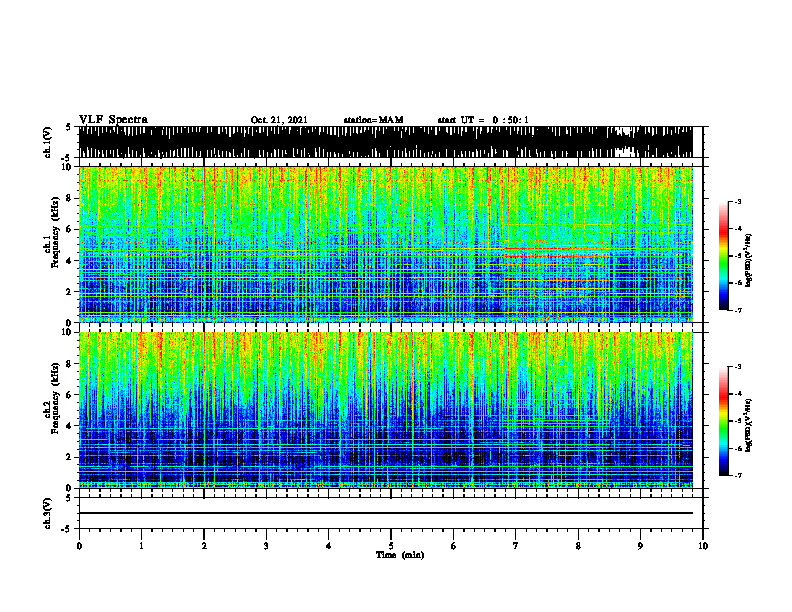
Task: Click the "-4" label on ch.1 color bar
Action: [x=737, y=229]
